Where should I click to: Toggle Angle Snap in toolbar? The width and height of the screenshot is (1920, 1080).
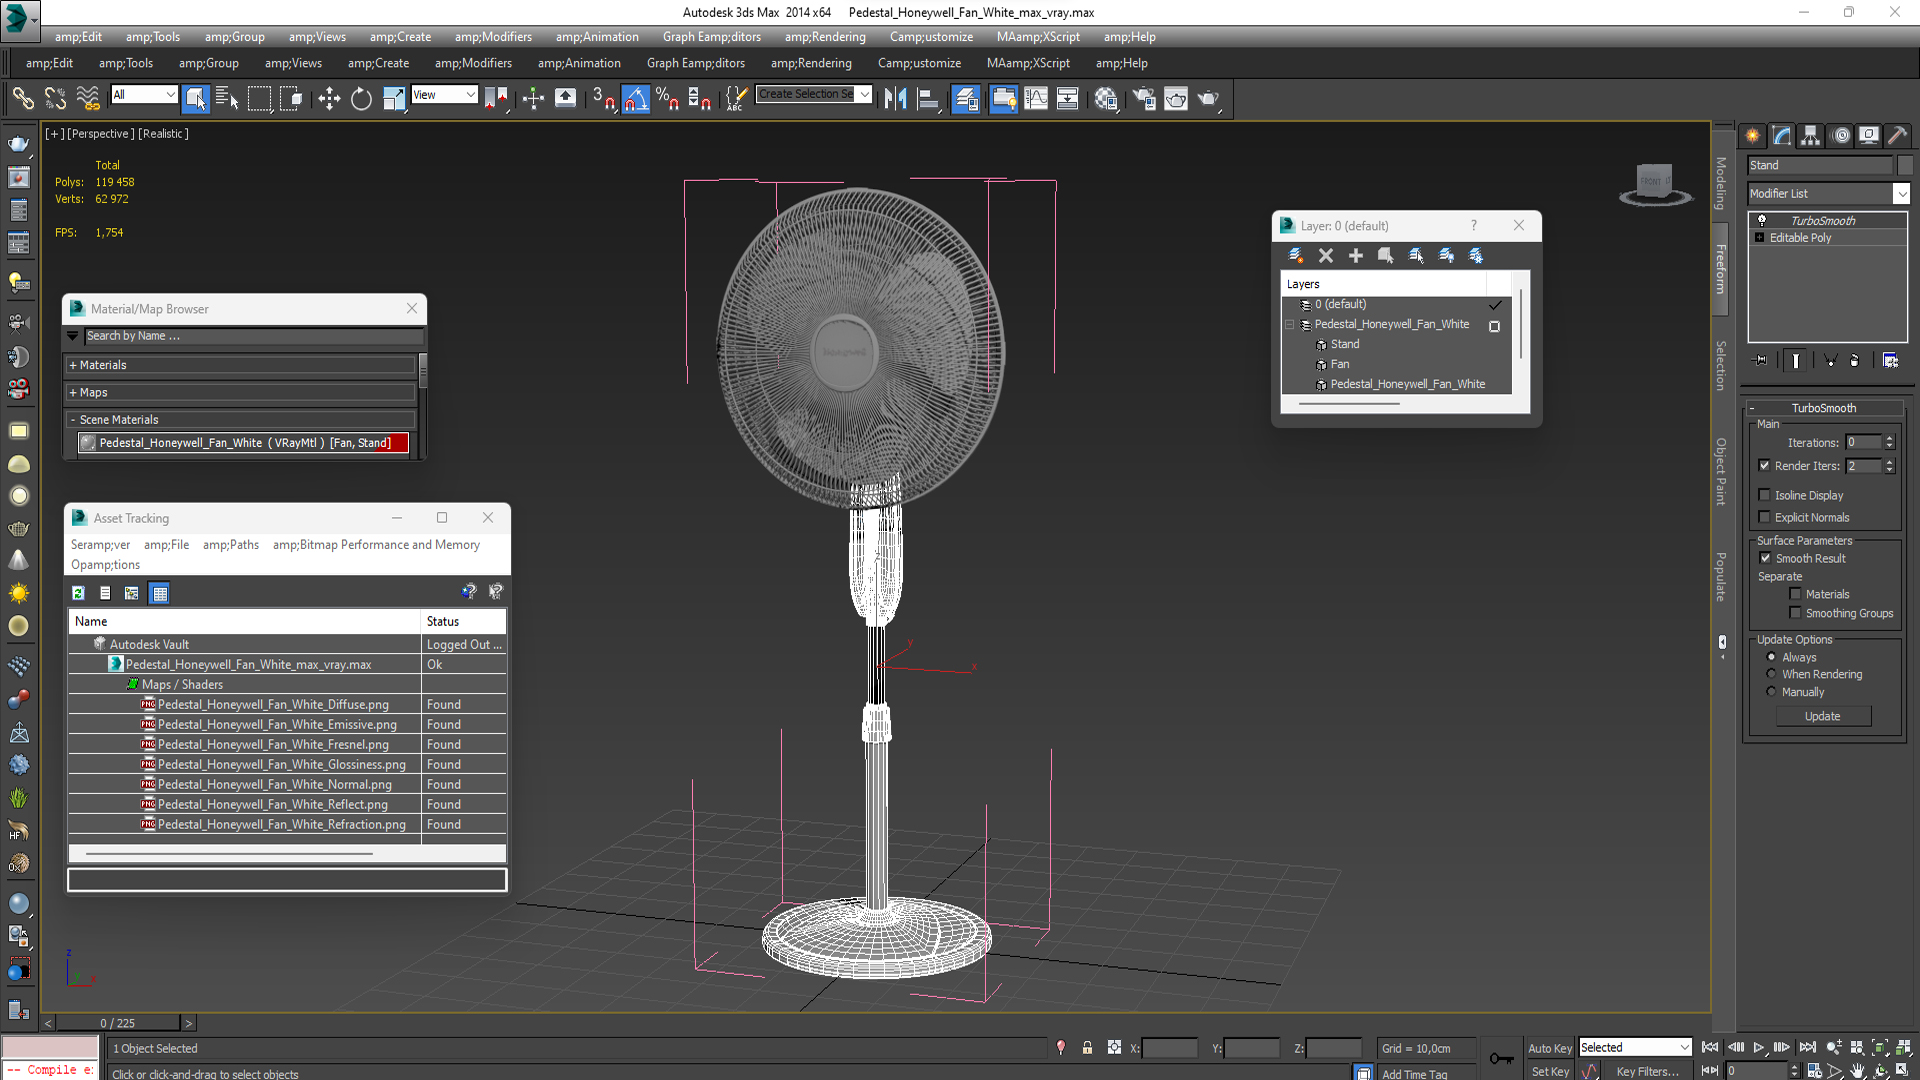(x=636, y=98)
